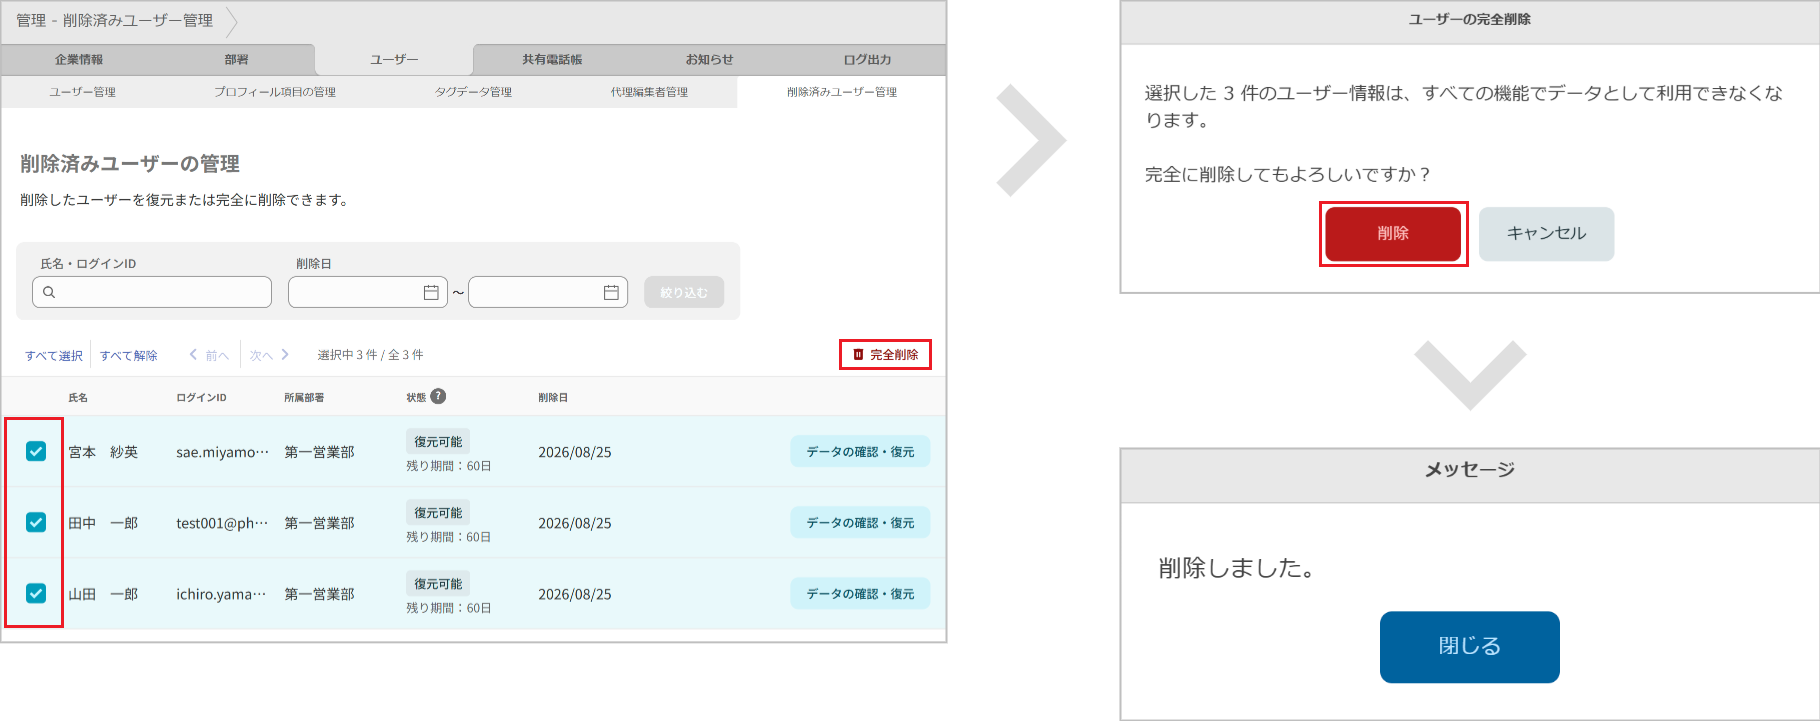Viewport: 1820px width, 721px height.
Task: Open calendar icon of start deletion date
Action: (x=431, y=292)
